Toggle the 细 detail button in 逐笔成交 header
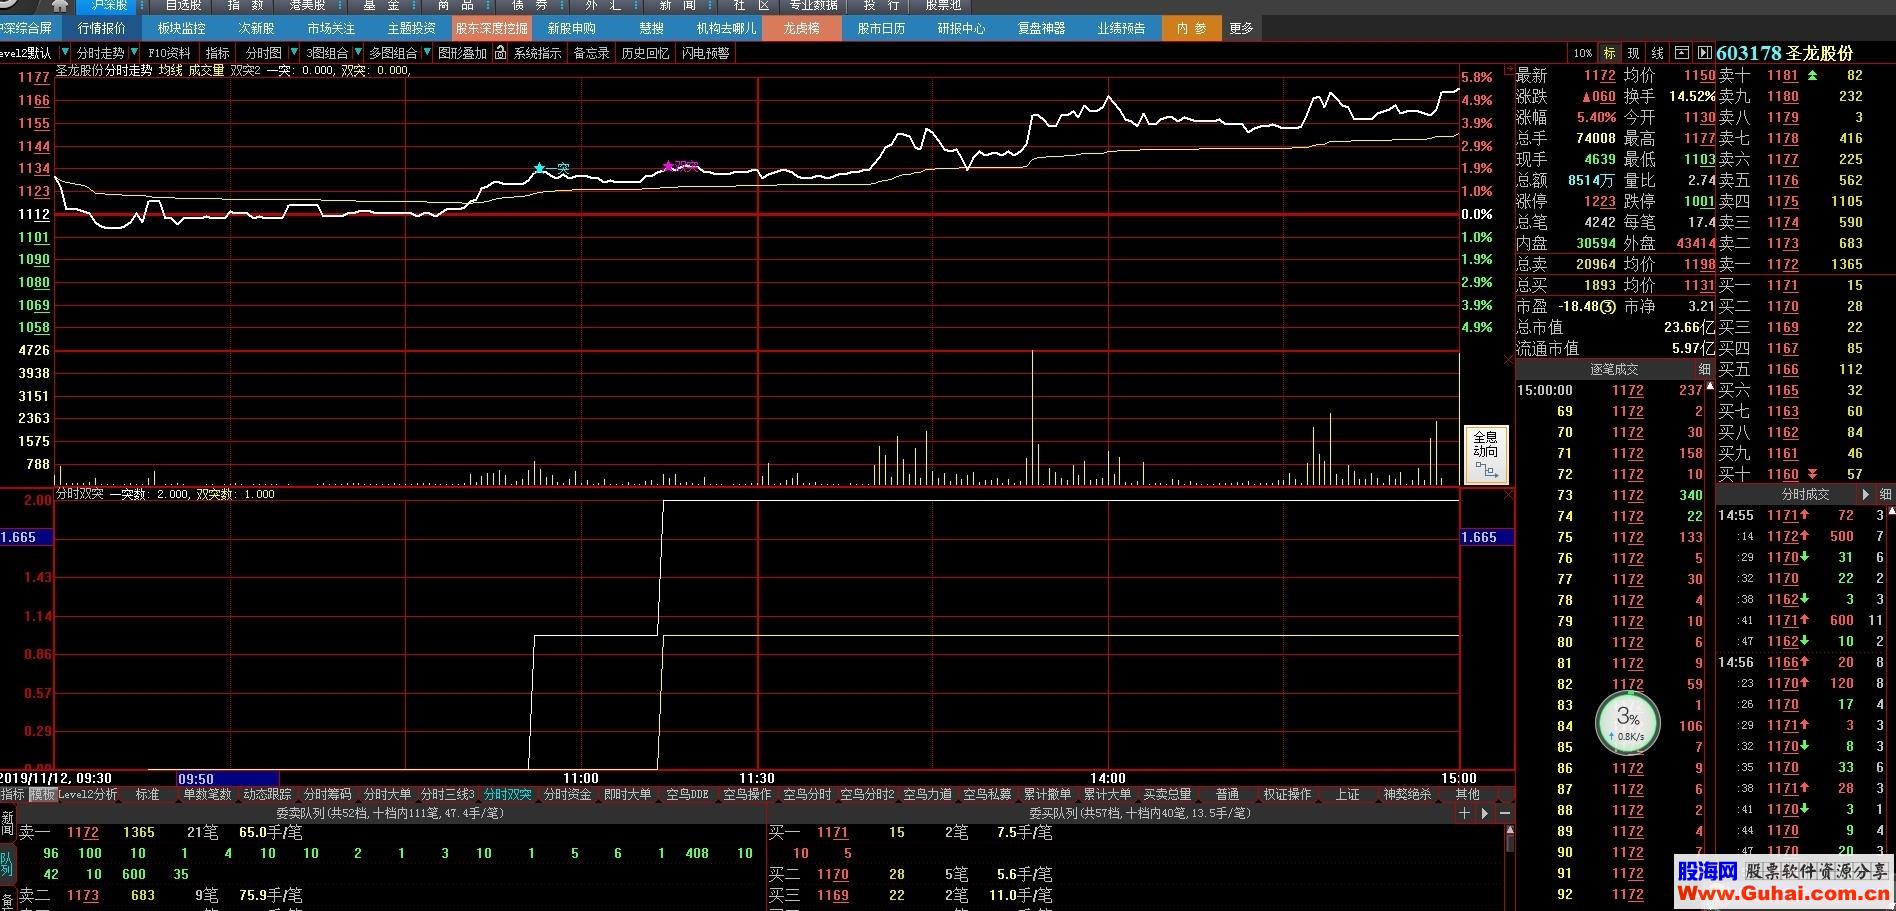The width and height of the screenshot is (1896, 911). (1704, 369)
